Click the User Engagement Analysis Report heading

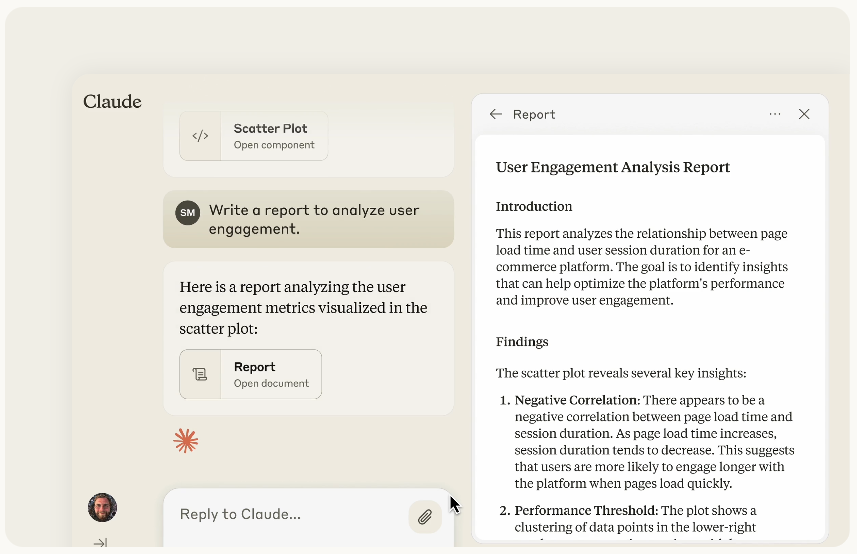[613, 167]
